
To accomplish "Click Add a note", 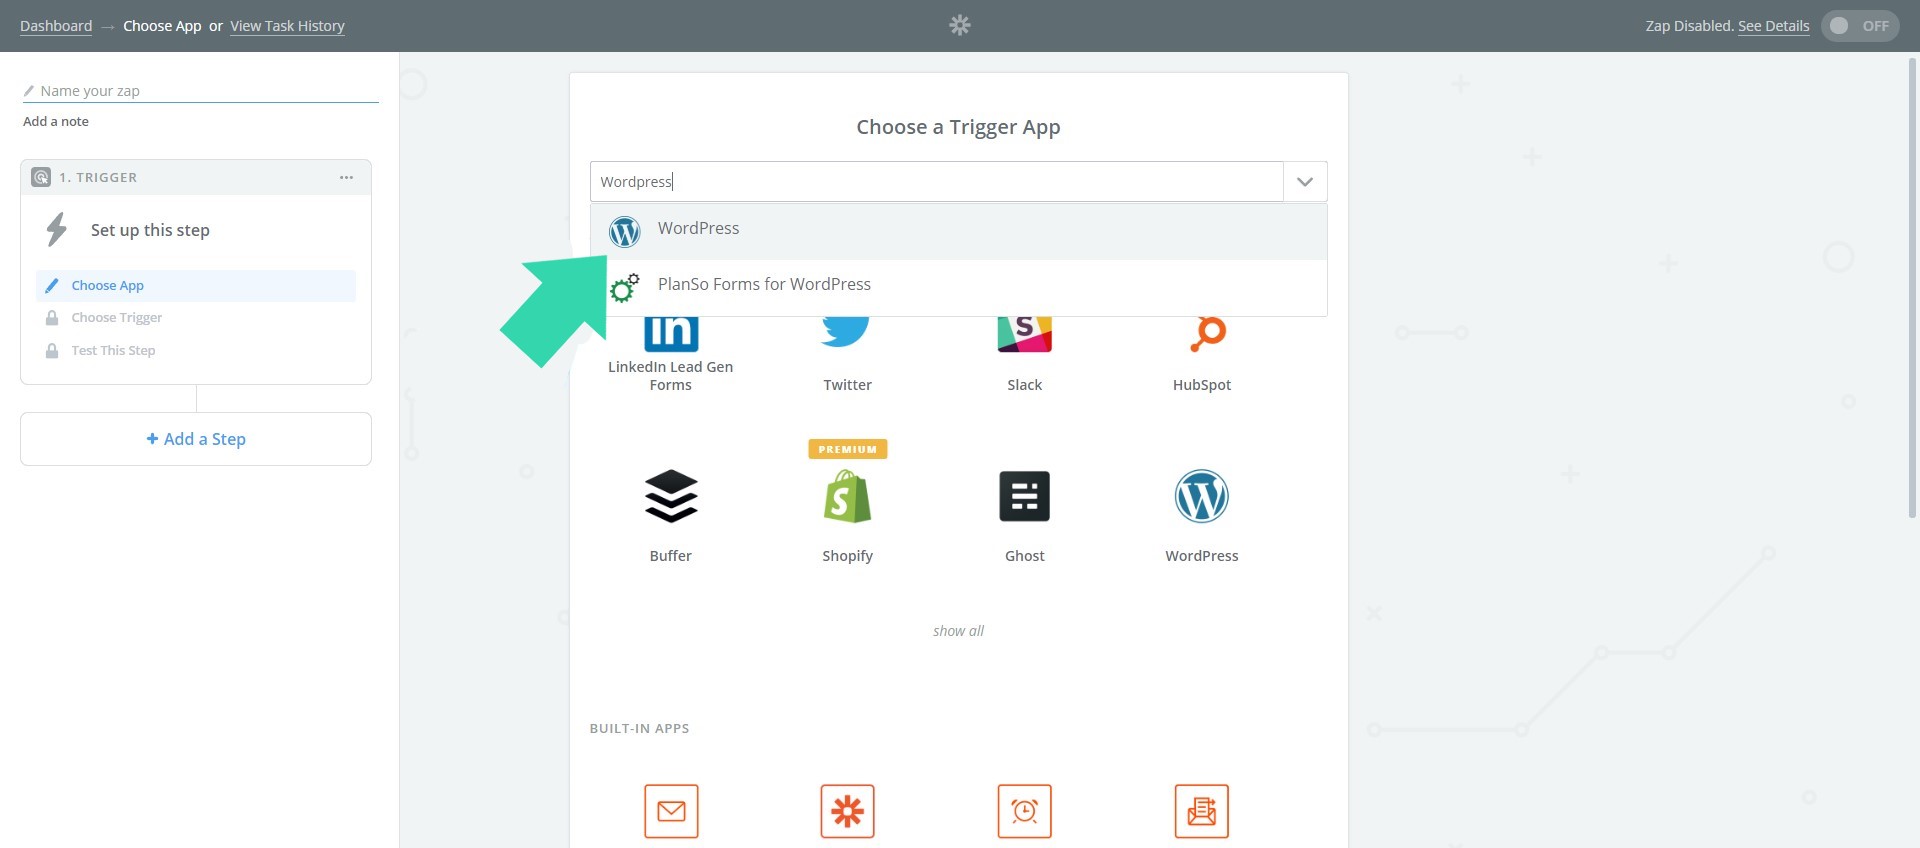I will (x=56, y=121).
